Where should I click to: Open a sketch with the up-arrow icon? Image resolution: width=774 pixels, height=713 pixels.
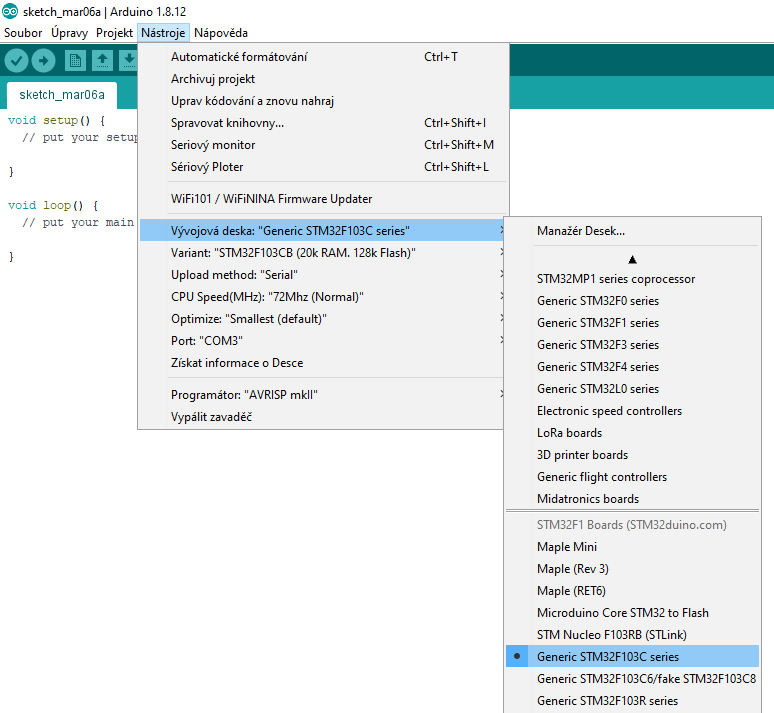[x=102, y=61]
